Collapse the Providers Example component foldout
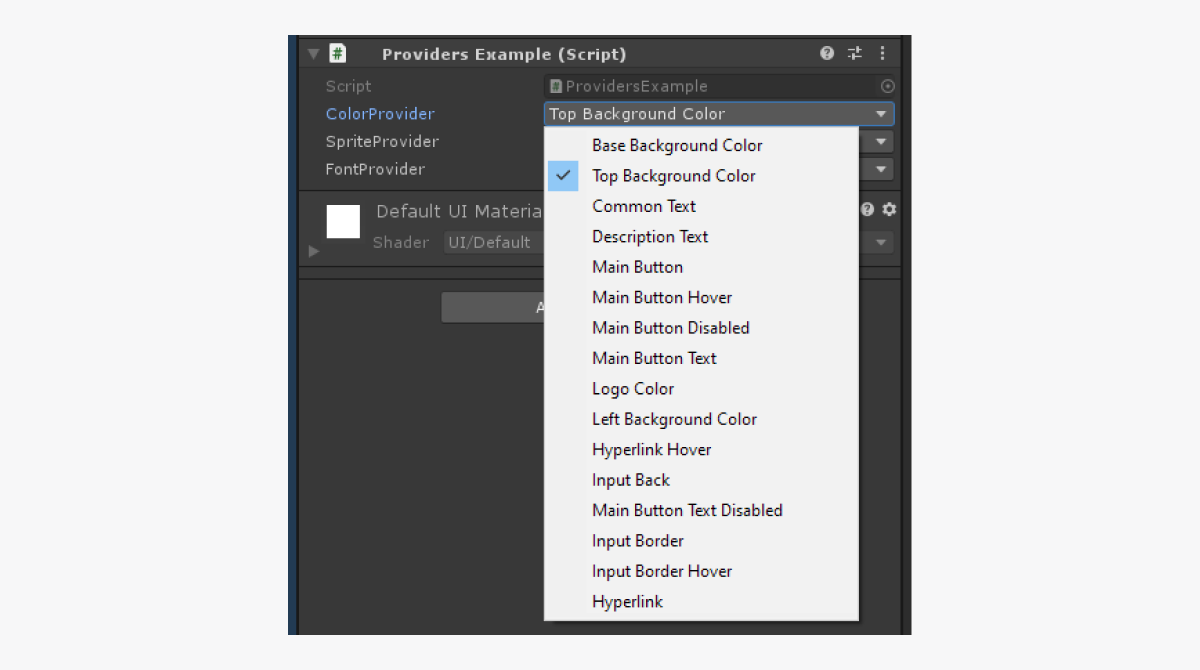1200x670 pixels. 313,54
